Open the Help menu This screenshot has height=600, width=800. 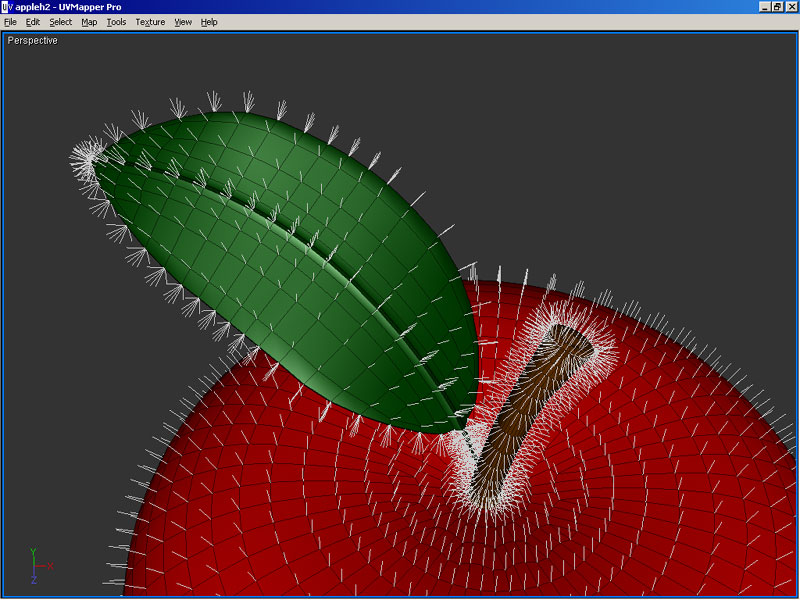[209, 22]
